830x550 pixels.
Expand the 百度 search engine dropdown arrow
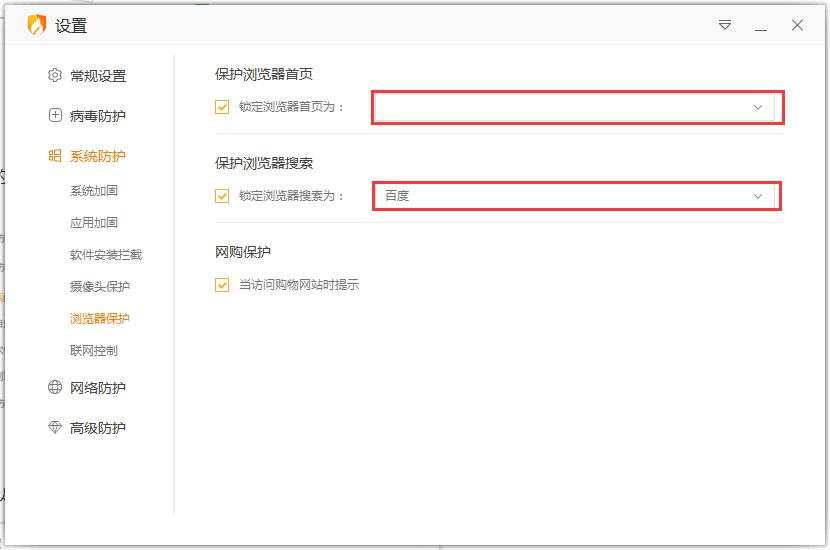pyautogui.click(x=757, y=196)
